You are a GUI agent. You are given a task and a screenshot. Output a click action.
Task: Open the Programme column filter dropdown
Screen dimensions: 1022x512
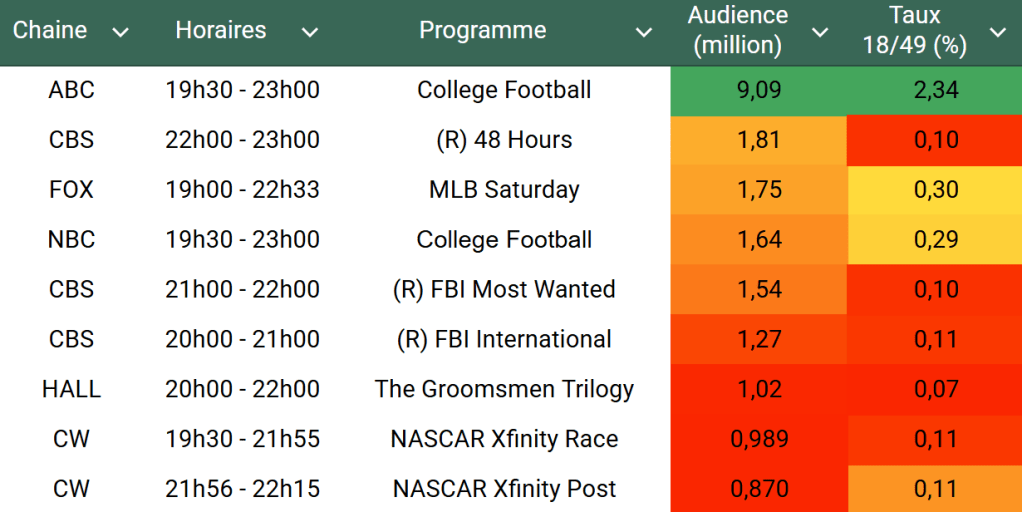point(644,33)
